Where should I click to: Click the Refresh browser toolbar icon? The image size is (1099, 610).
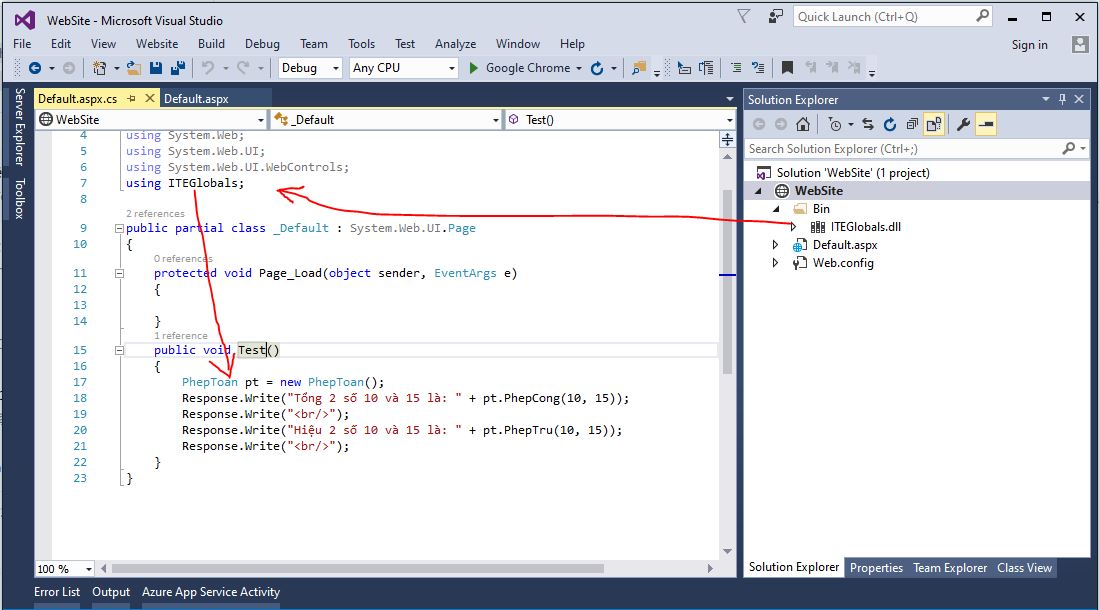(x=597, y=68)
